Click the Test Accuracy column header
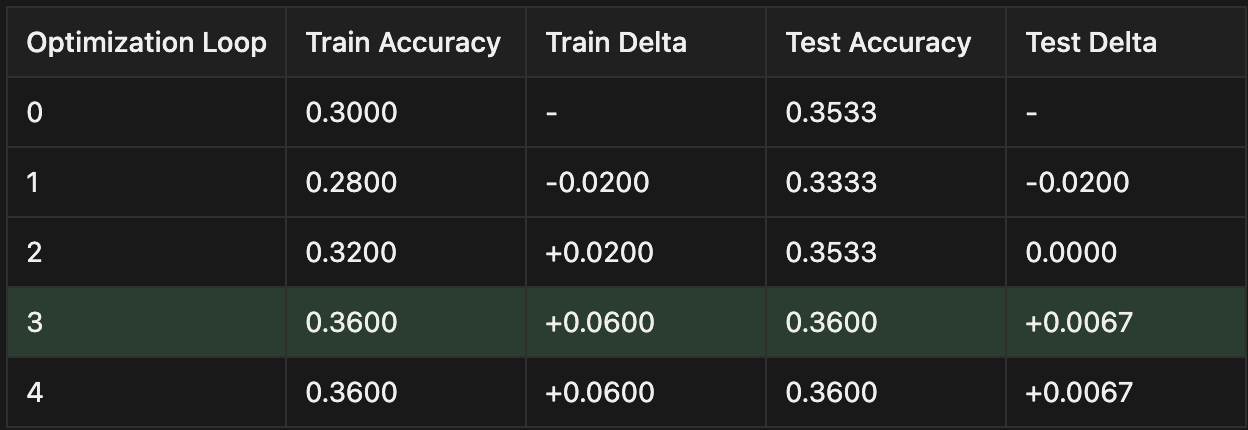Screen dimensions: 1248x430 (878, 43)
